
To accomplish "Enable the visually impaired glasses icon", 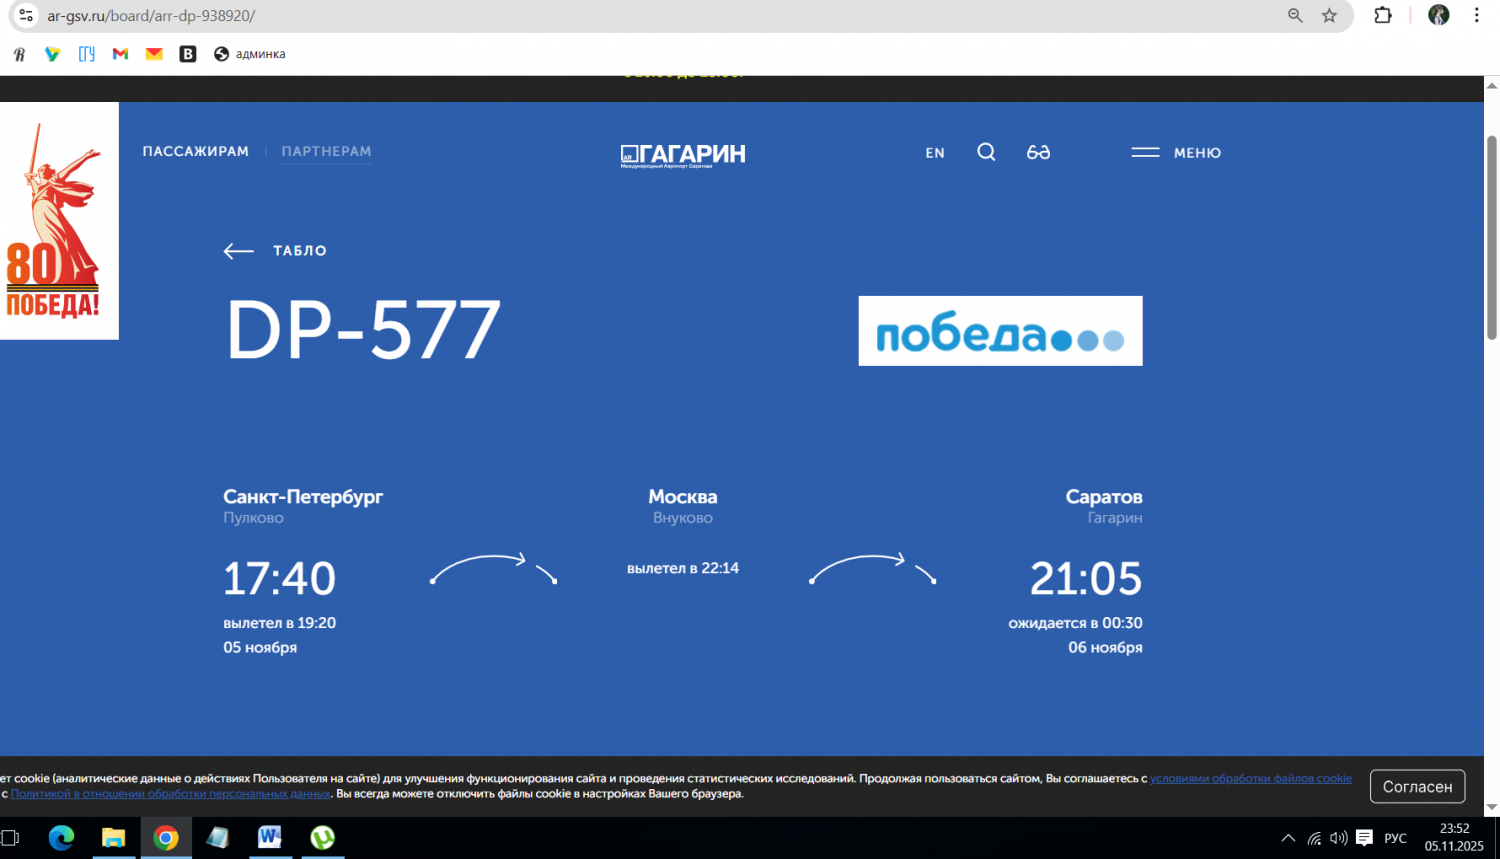I will point(1038,152).
